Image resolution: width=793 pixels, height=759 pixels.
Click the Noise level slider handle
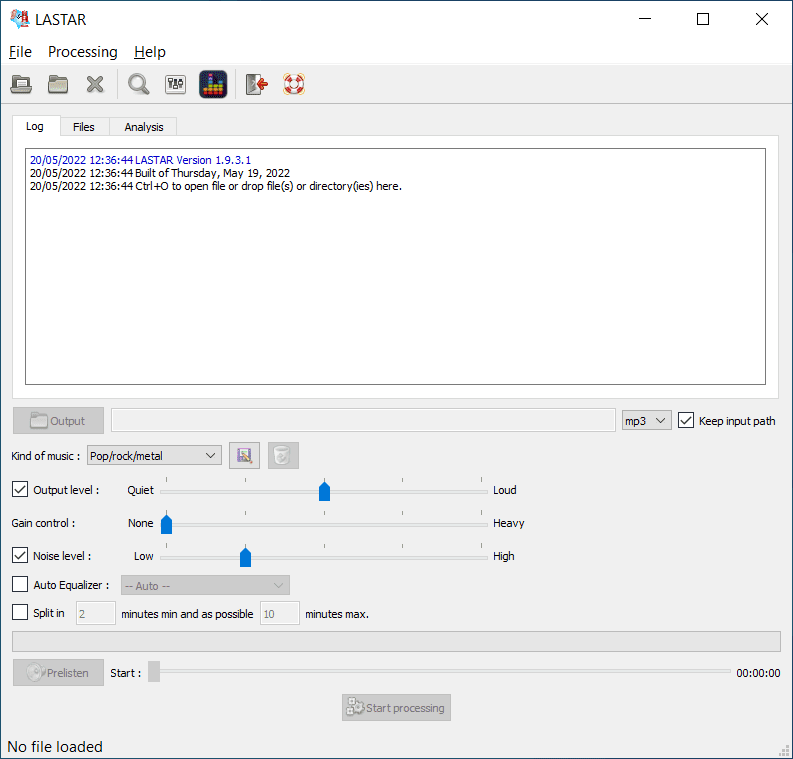pos(245,556)
